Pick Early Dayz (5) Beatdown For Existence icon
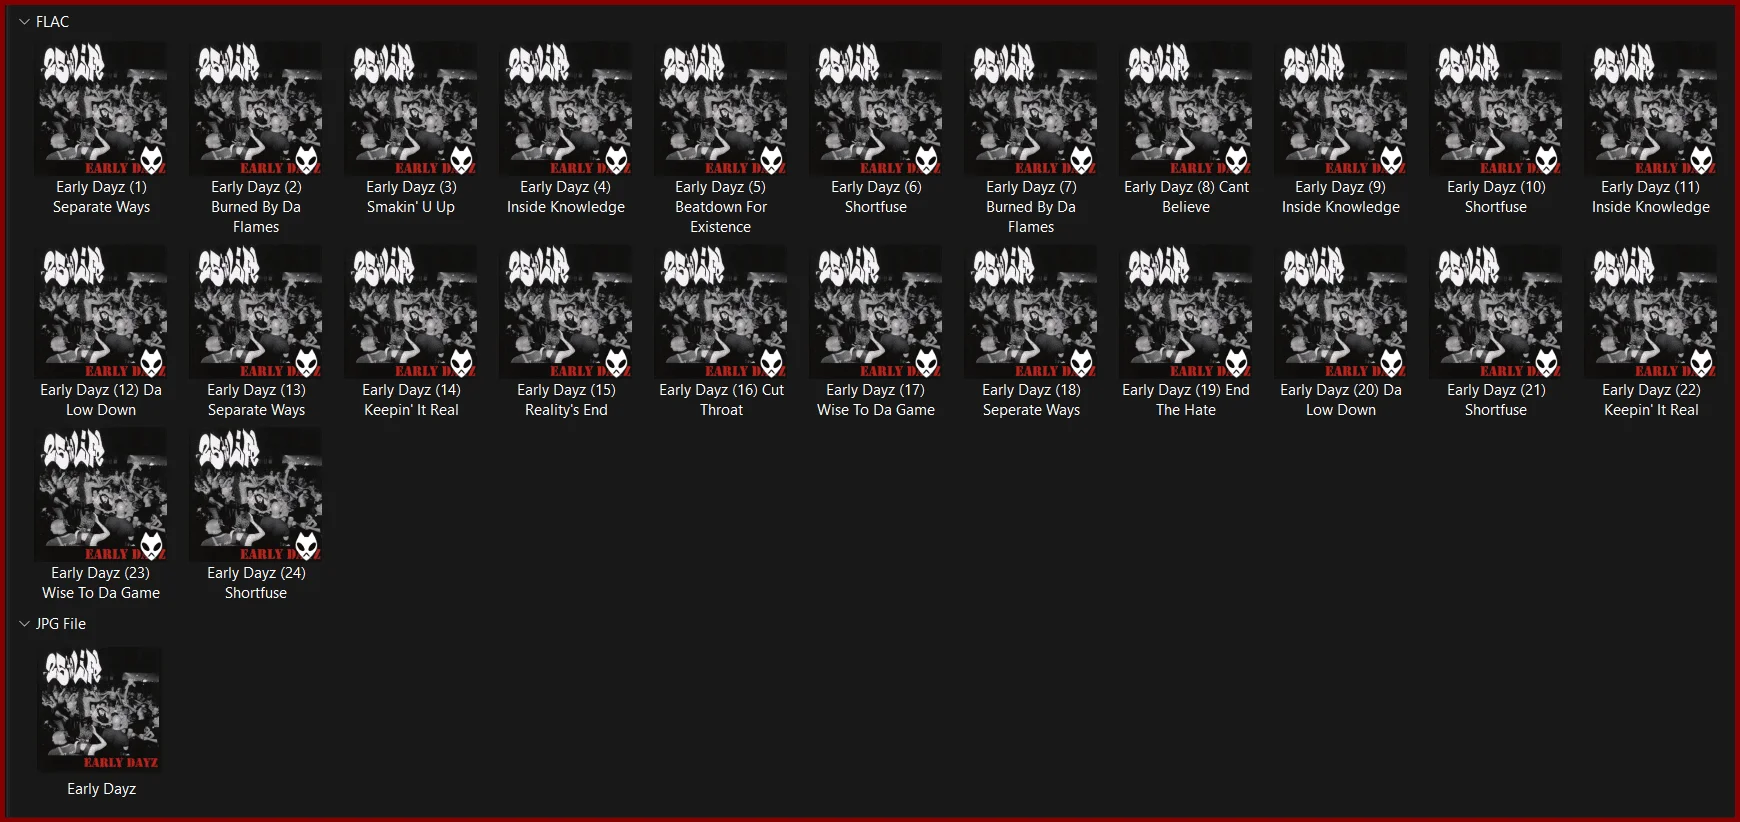Screen dimensions: 1740x822 (721, 108)
